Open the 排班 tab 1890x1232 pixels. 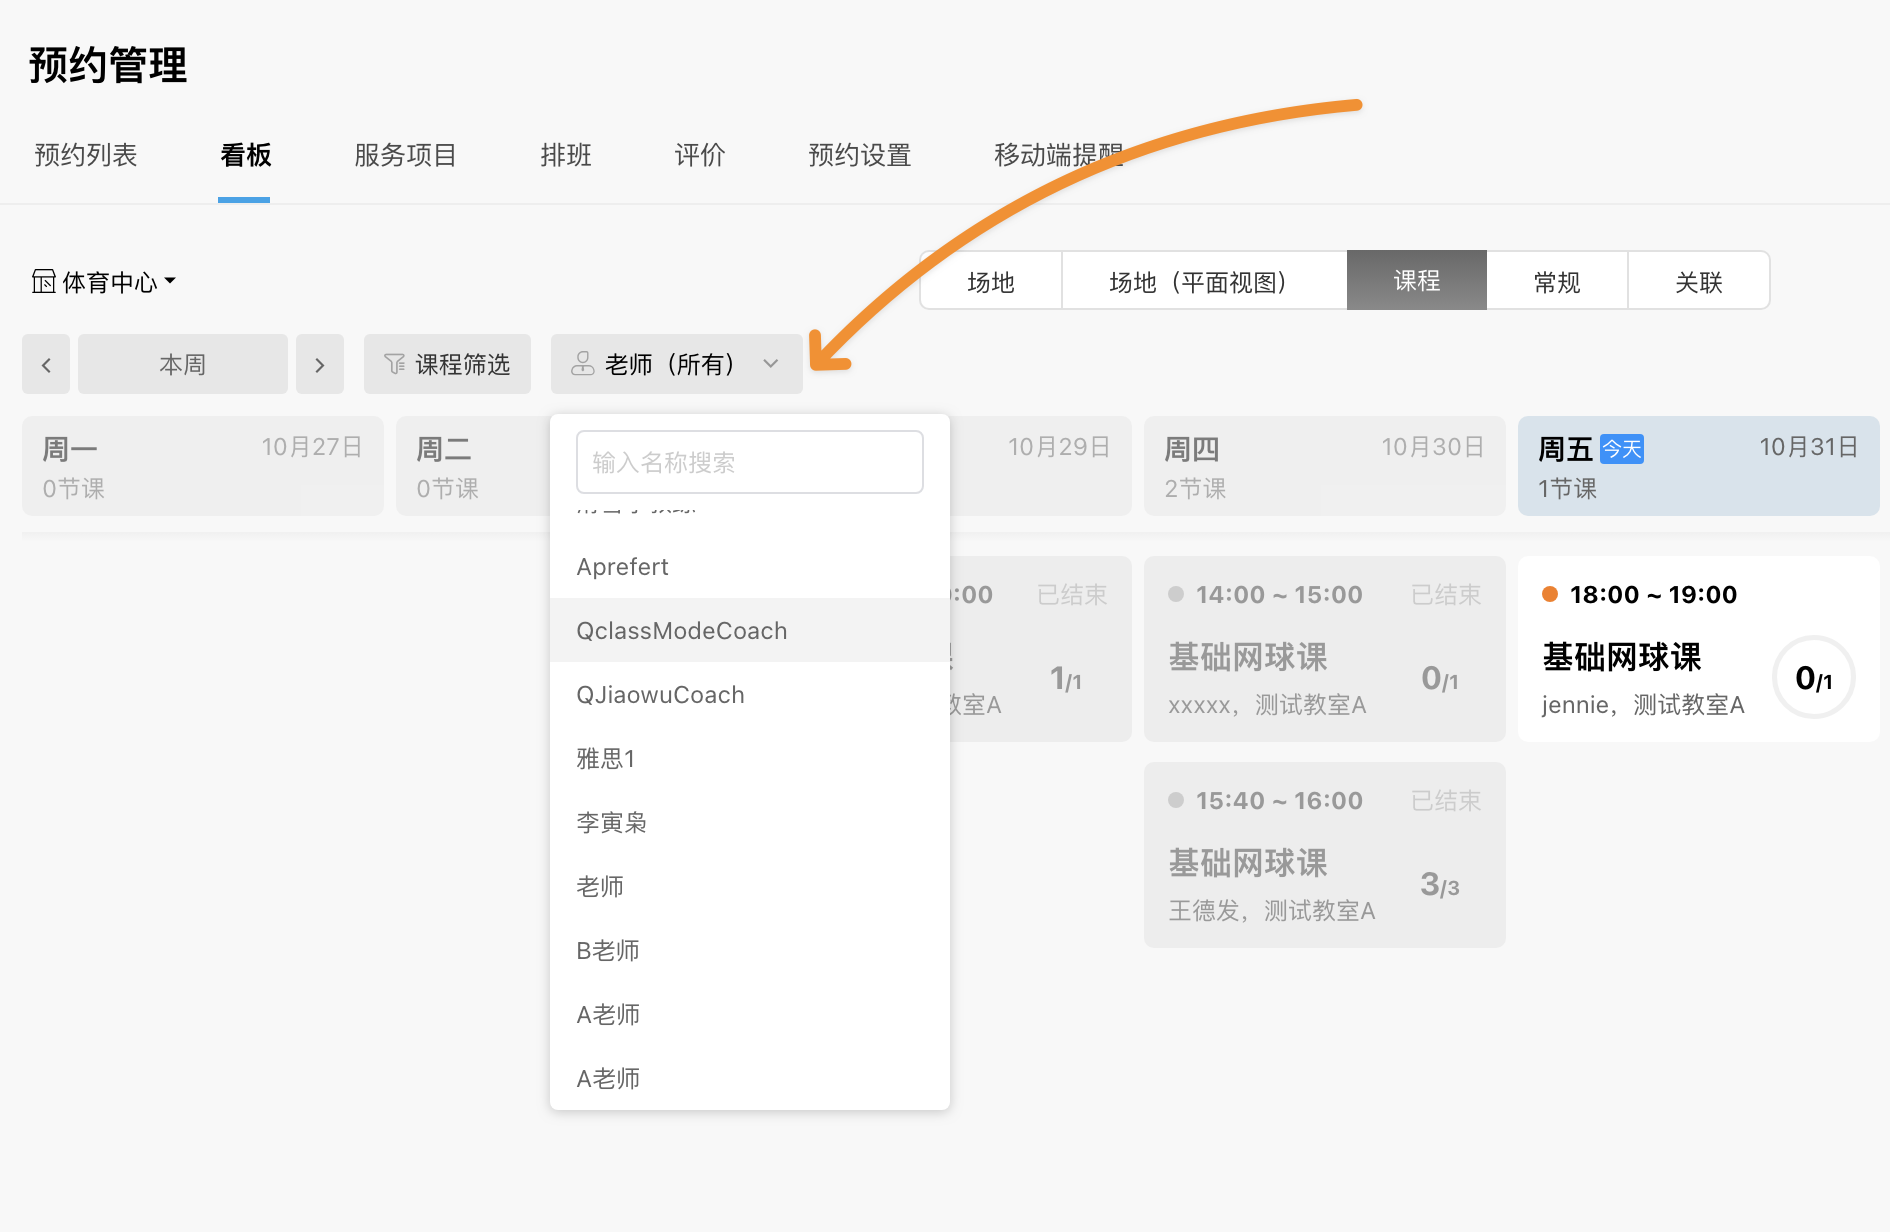(566, 155)
